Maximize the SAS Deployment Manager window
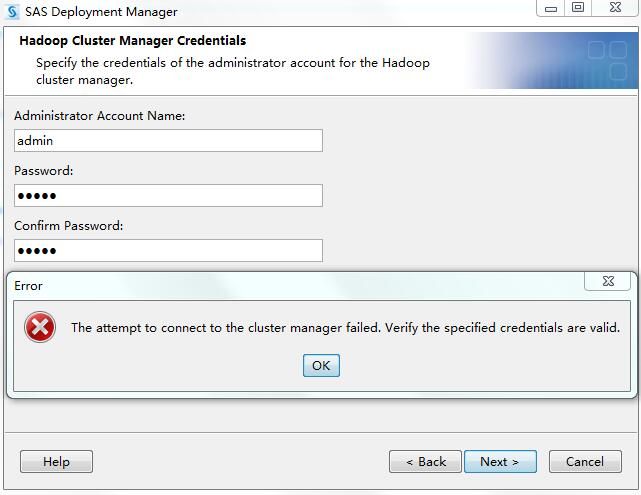 578,9
